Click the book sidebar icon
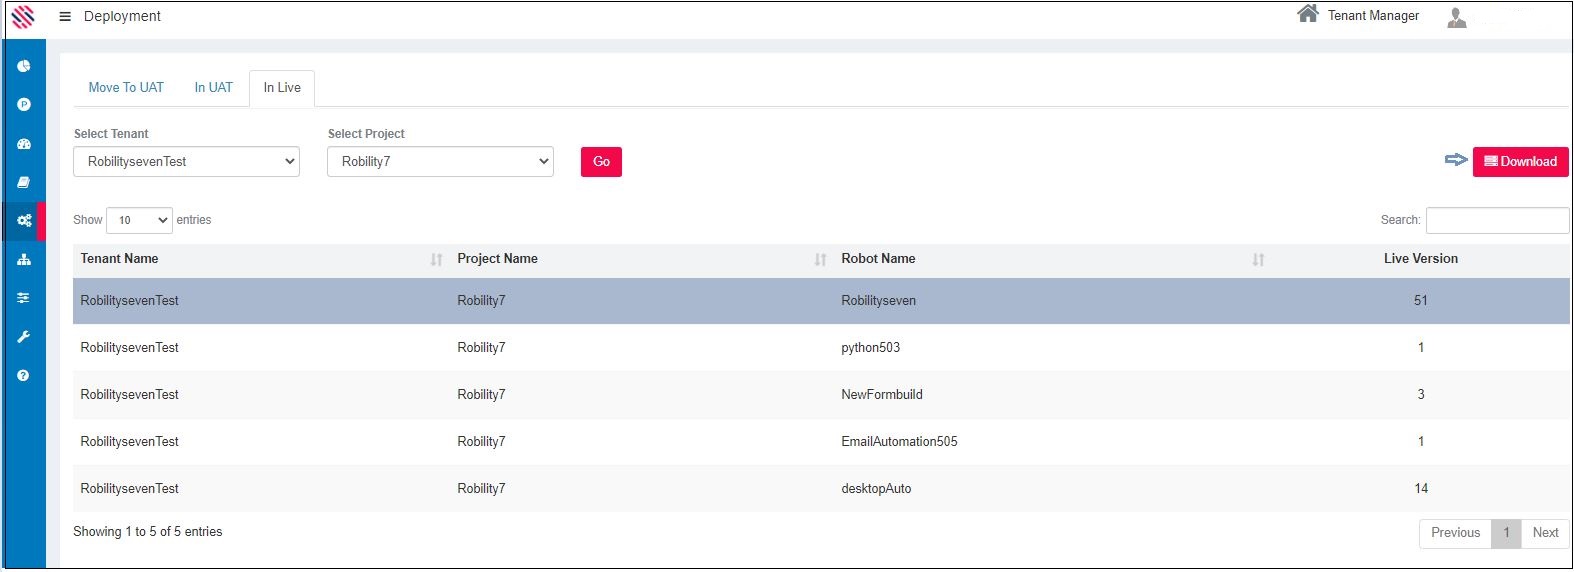 pos(24,183)
